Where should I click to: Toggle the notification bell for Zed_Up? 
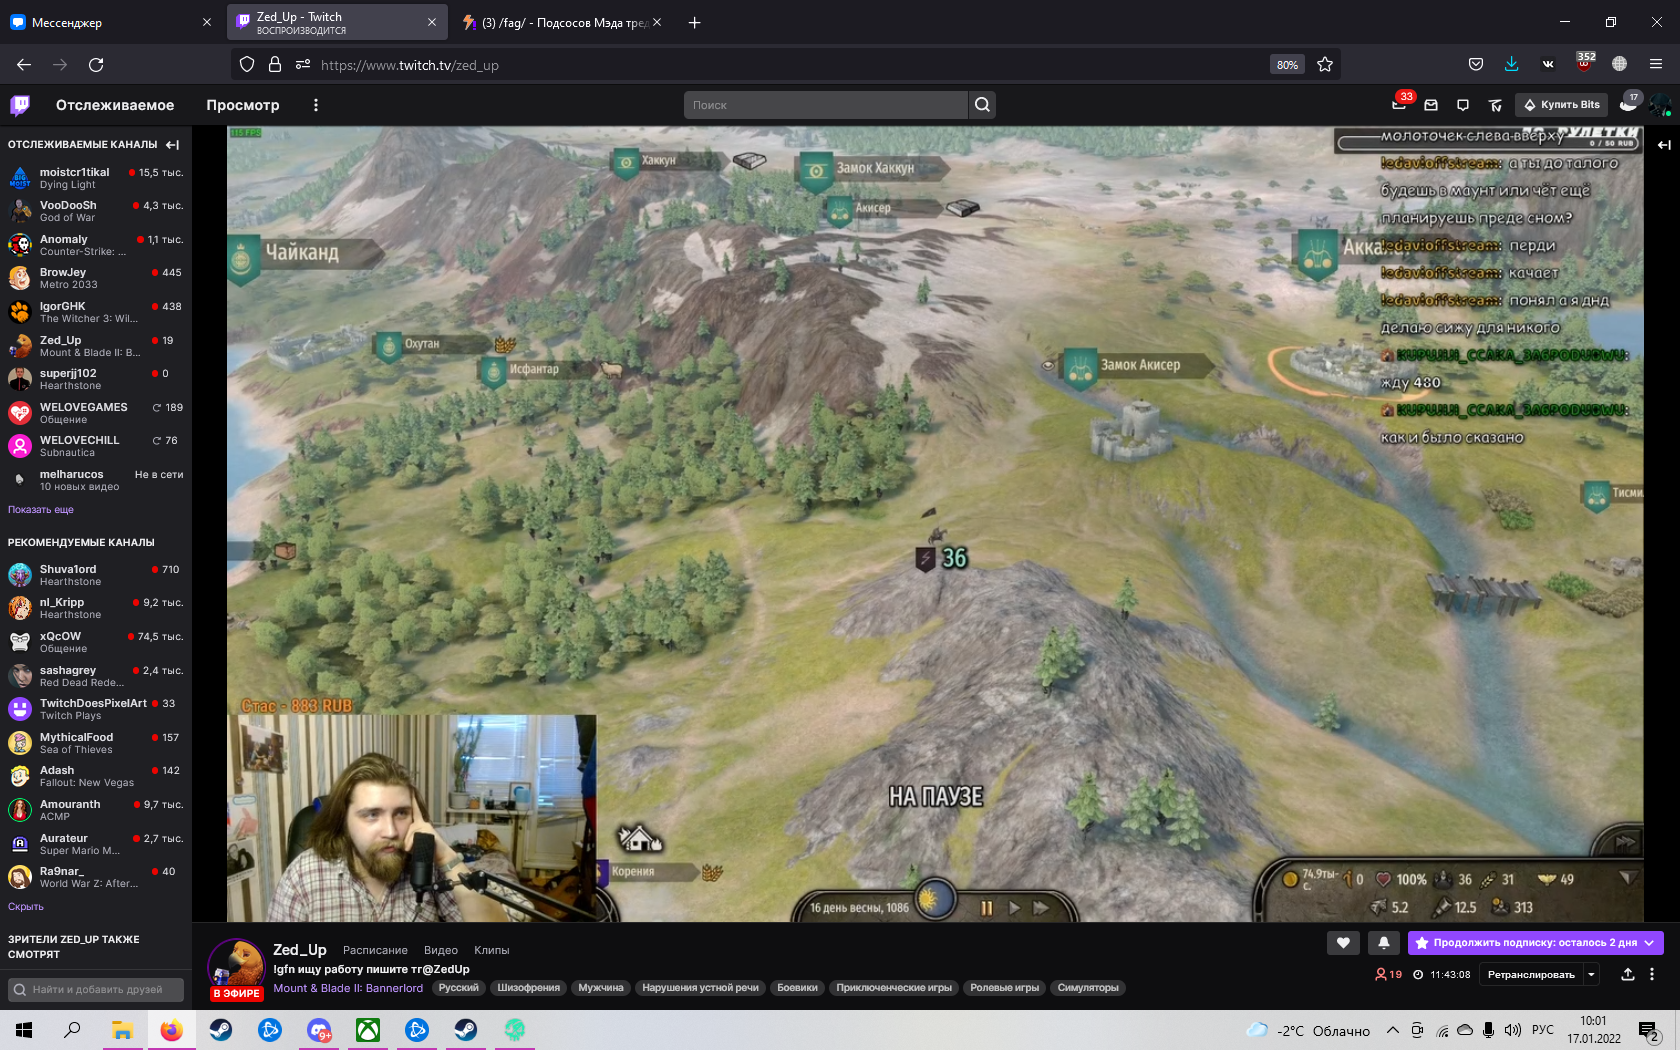point(1384,942)
